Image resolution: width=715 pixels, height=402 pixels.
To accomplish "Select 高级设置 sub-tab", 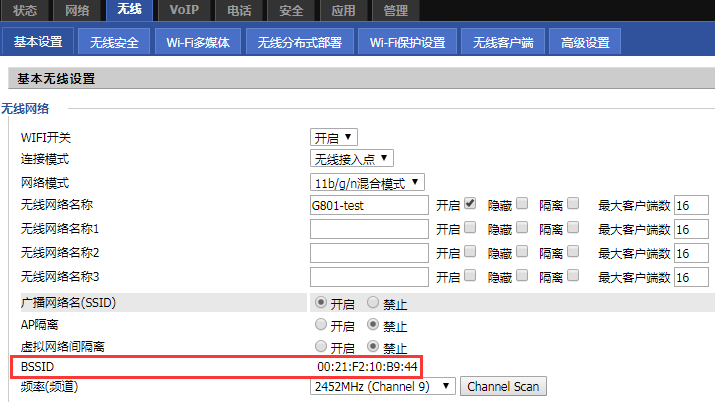I will coord(585,42).
